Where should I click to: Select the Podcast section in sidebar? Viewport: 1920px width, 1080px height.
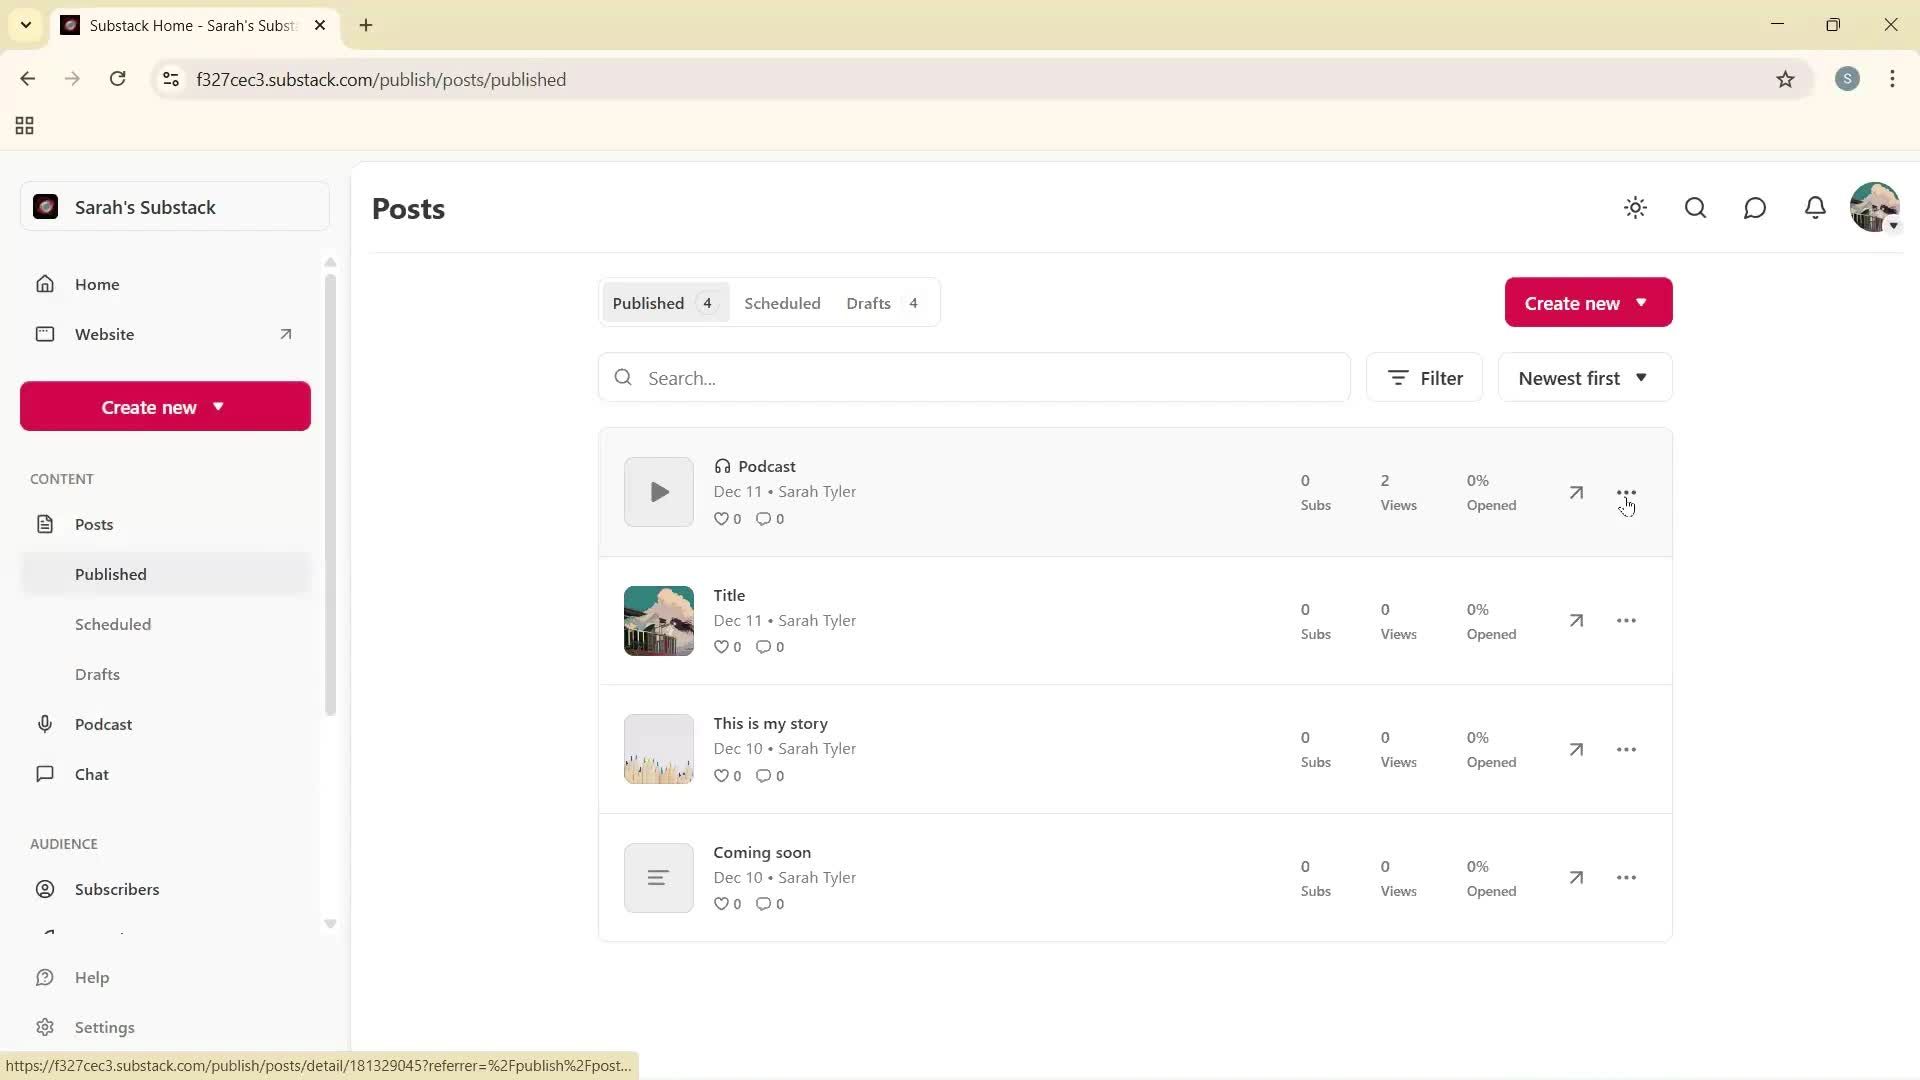(103, 723)
